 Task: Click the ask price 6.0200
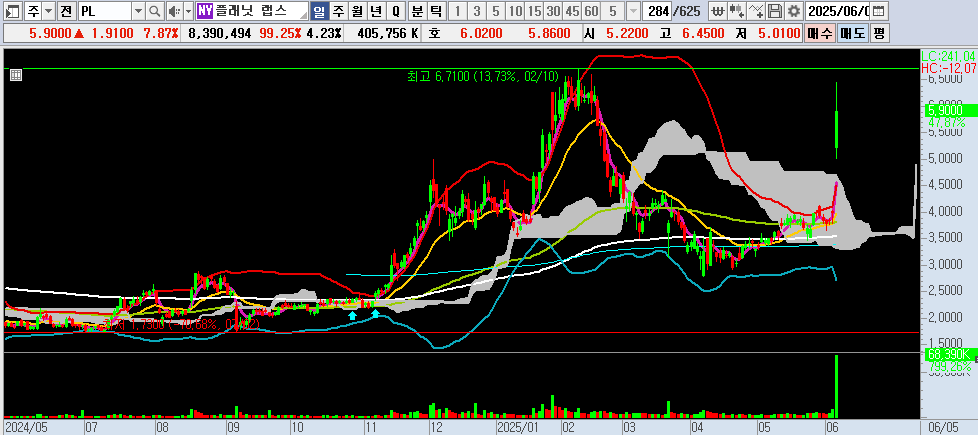click(481, 34)
